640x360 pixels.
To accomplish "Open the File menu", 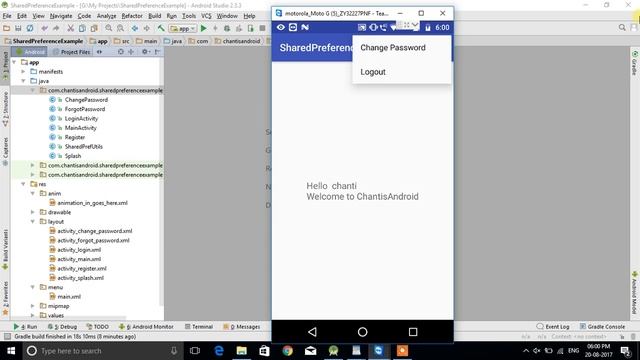I will coord(7,16).
